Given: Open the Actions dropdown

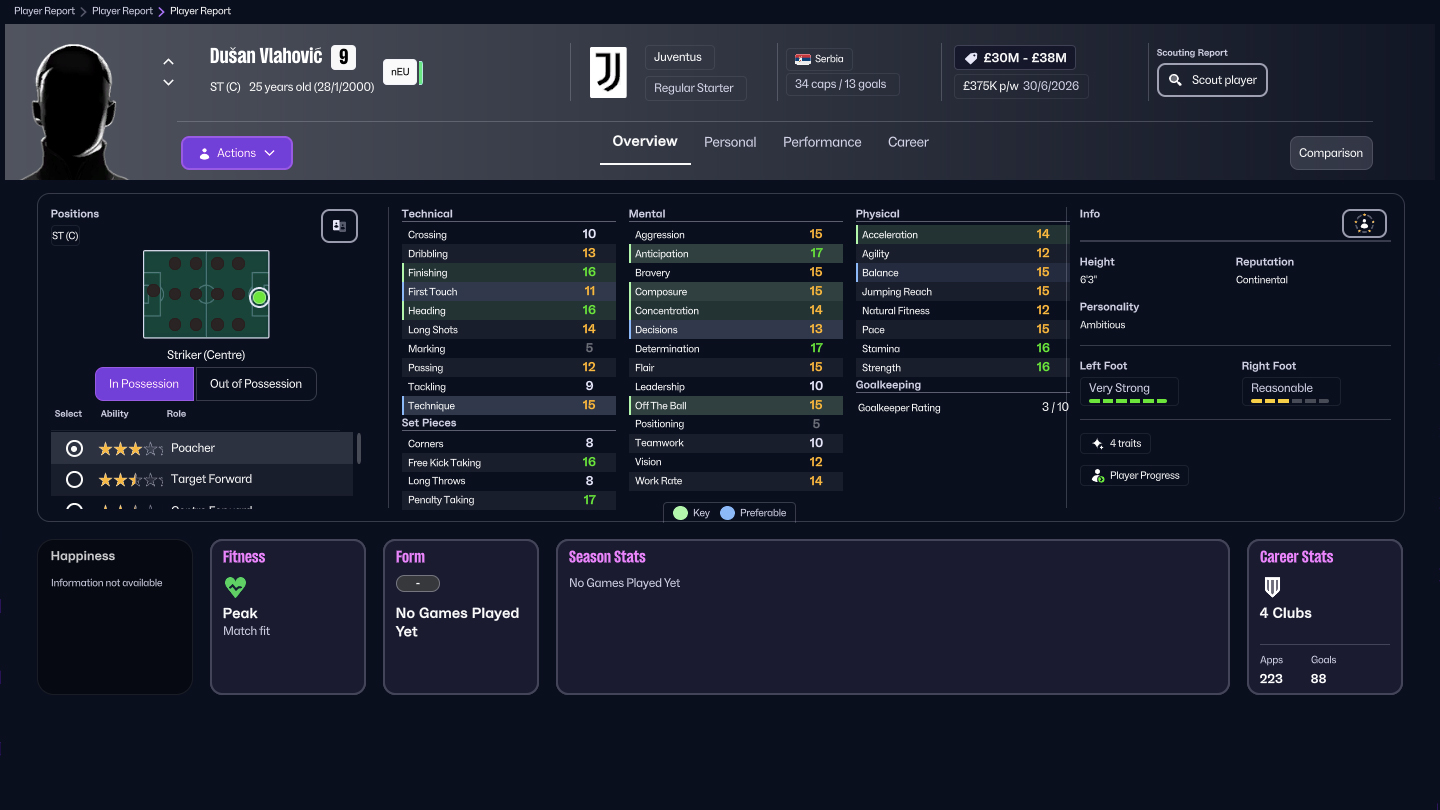Looking at the screenshot, I should click(x=236, y=152).
